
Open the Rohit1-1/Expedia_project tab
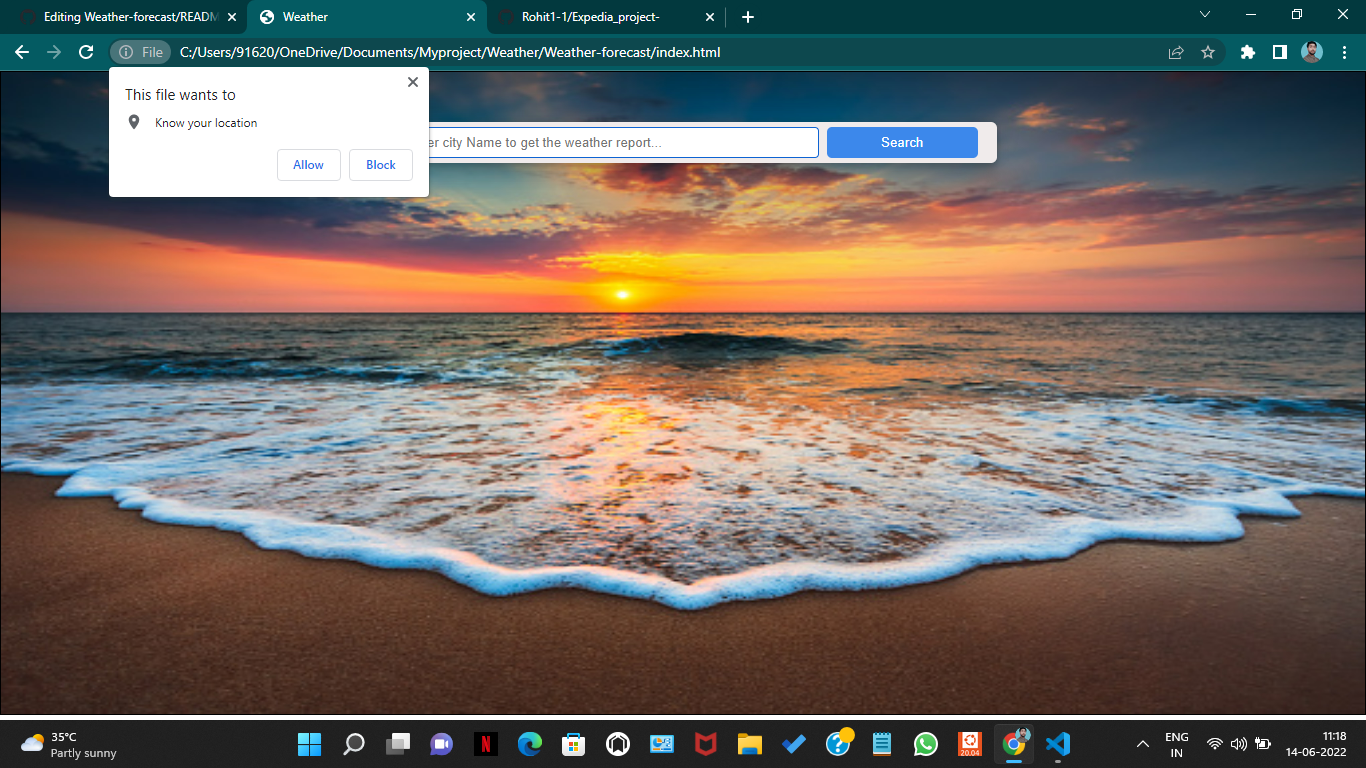606,17
